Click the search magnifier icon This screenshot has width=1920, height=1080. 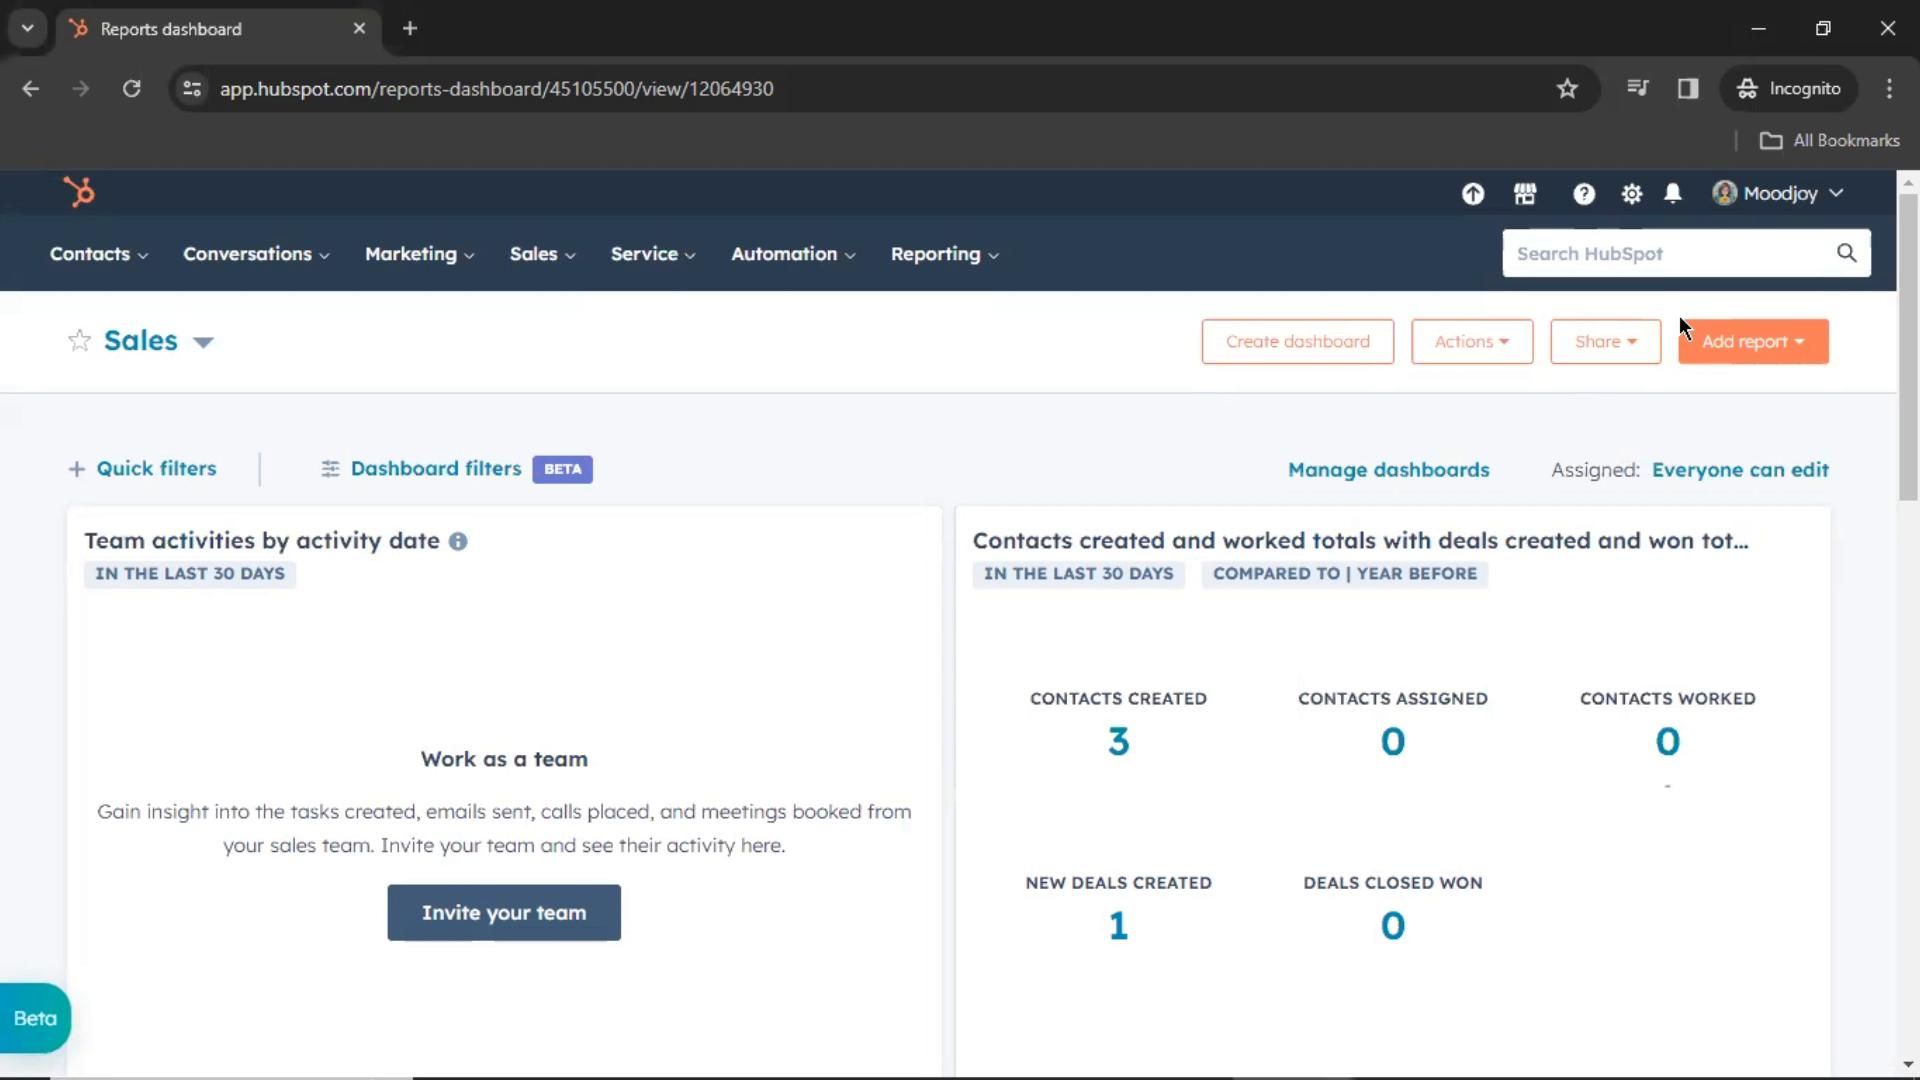click(x=1846, y=253)
